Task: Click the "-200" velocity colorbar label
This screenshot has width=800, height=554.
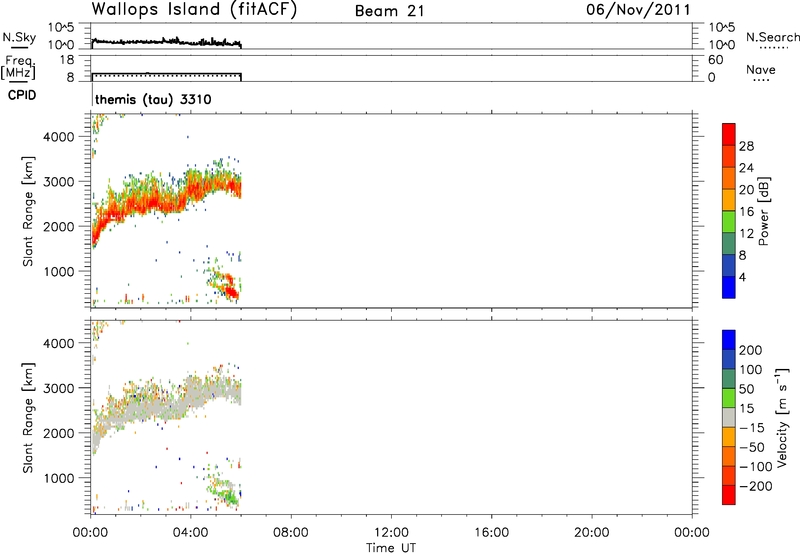Action: [x=756, y=486]
